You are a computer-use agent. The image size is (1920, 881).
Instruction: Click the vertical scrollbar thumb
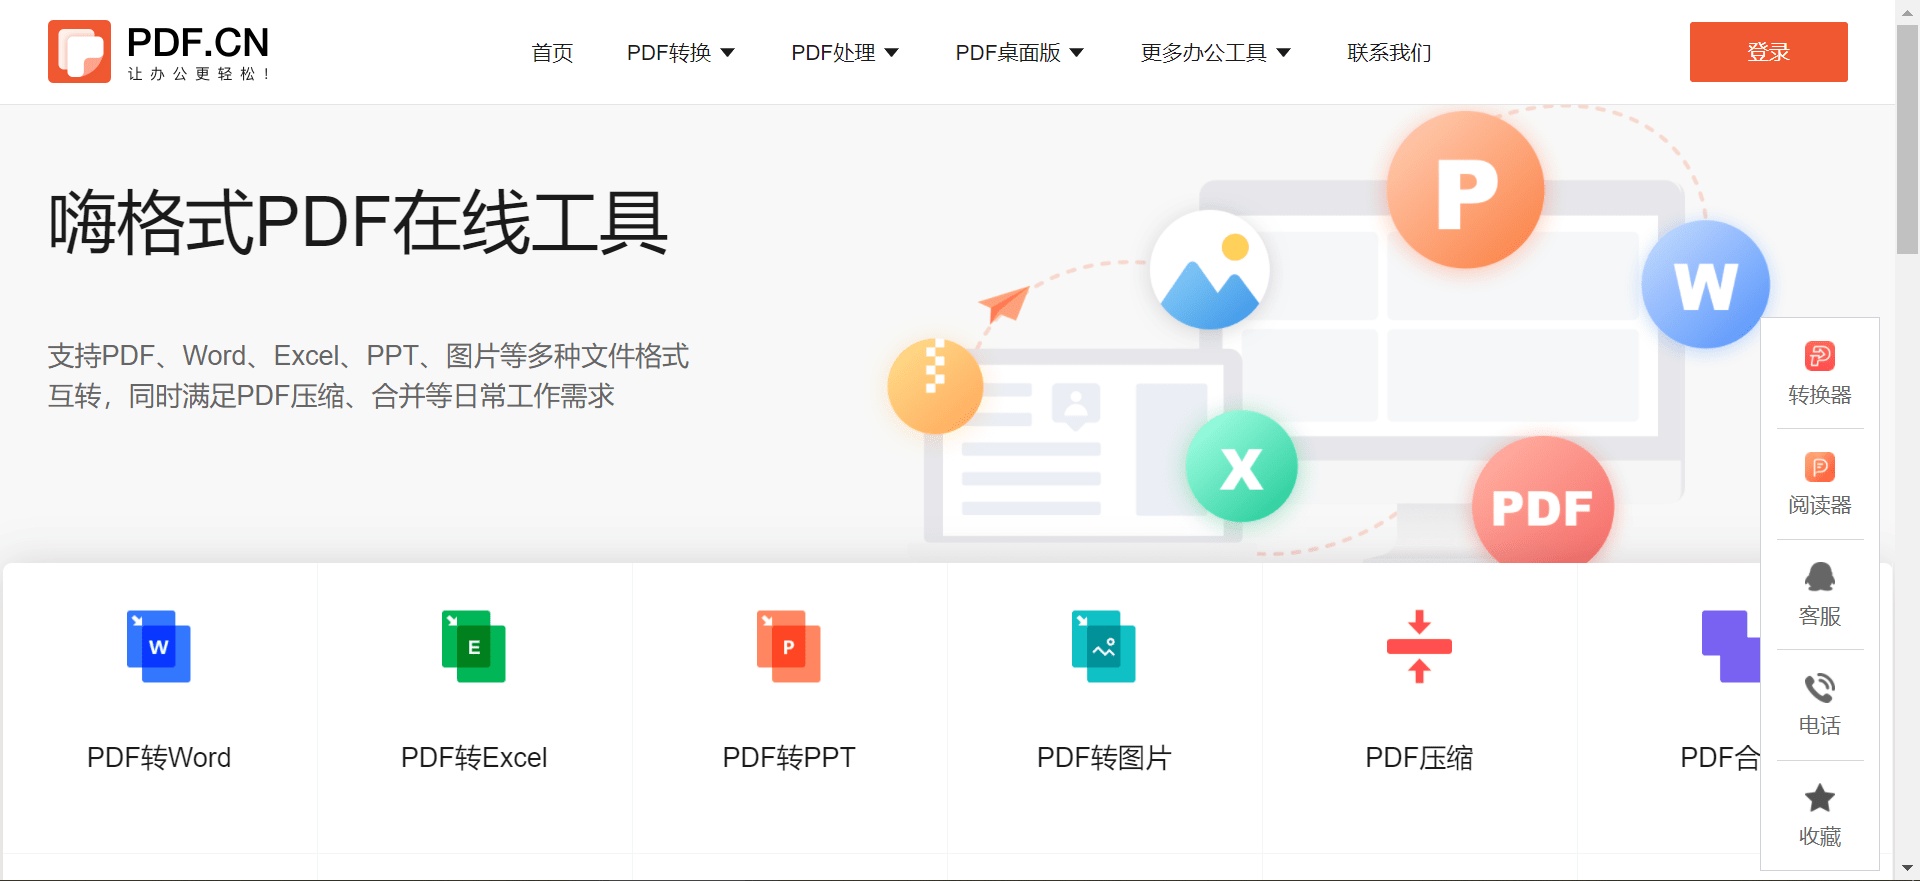(1907, 140)
